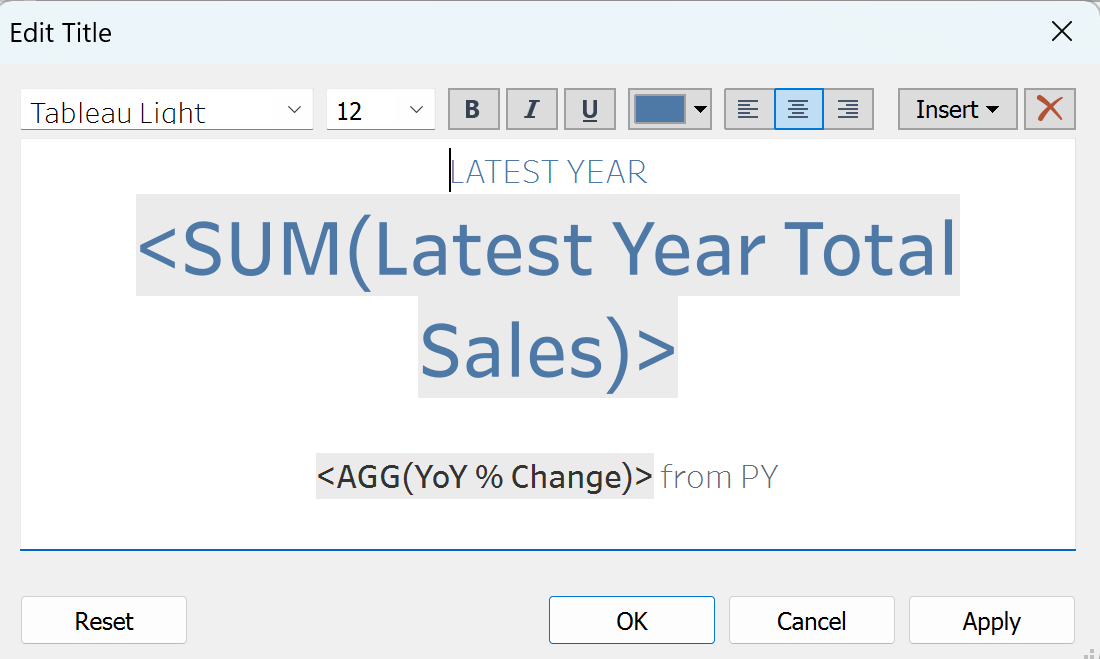Reset the title to default

pos(104,621)
